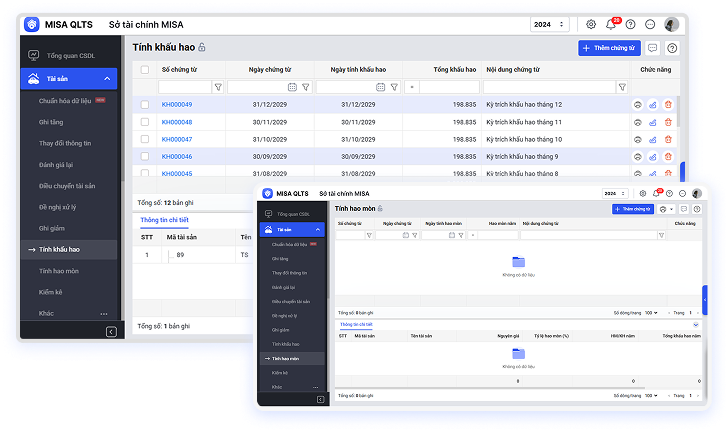Open Ghi tăng in Tính khấu hao window sidebar
Viewport: 728px width, 431px height.
coord(51,122)
